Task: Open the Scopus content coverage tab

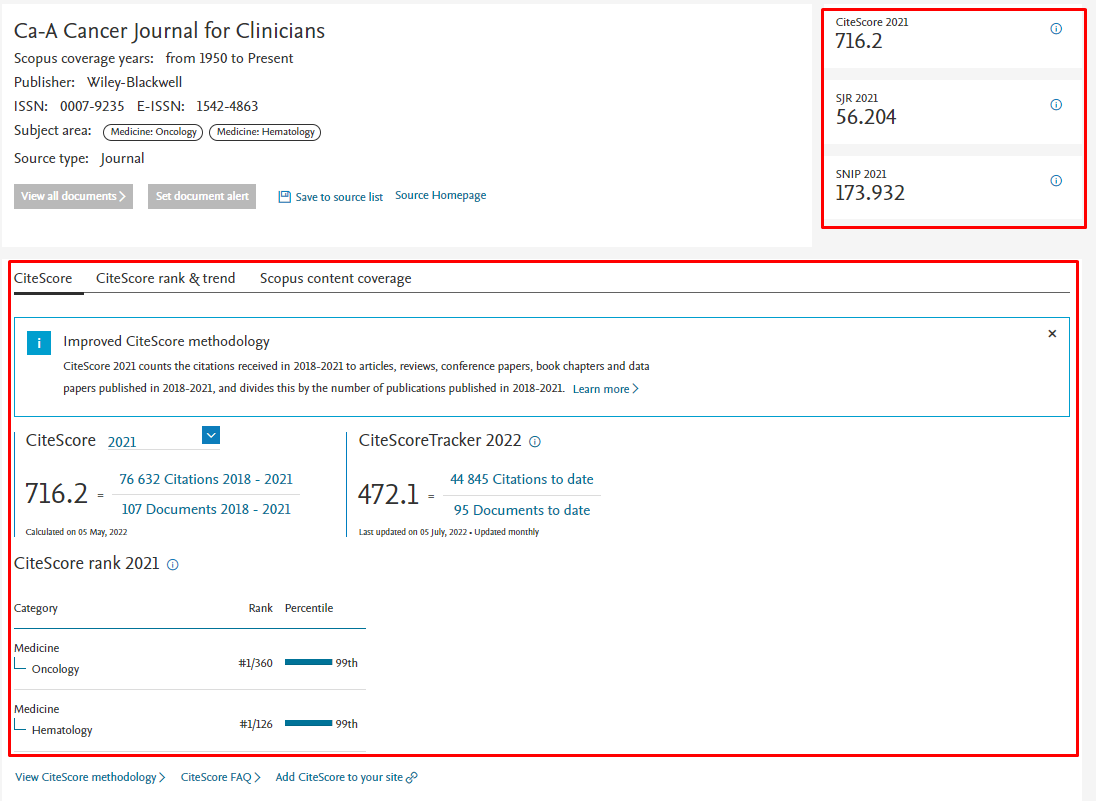Action: click(x=335, y=278)
